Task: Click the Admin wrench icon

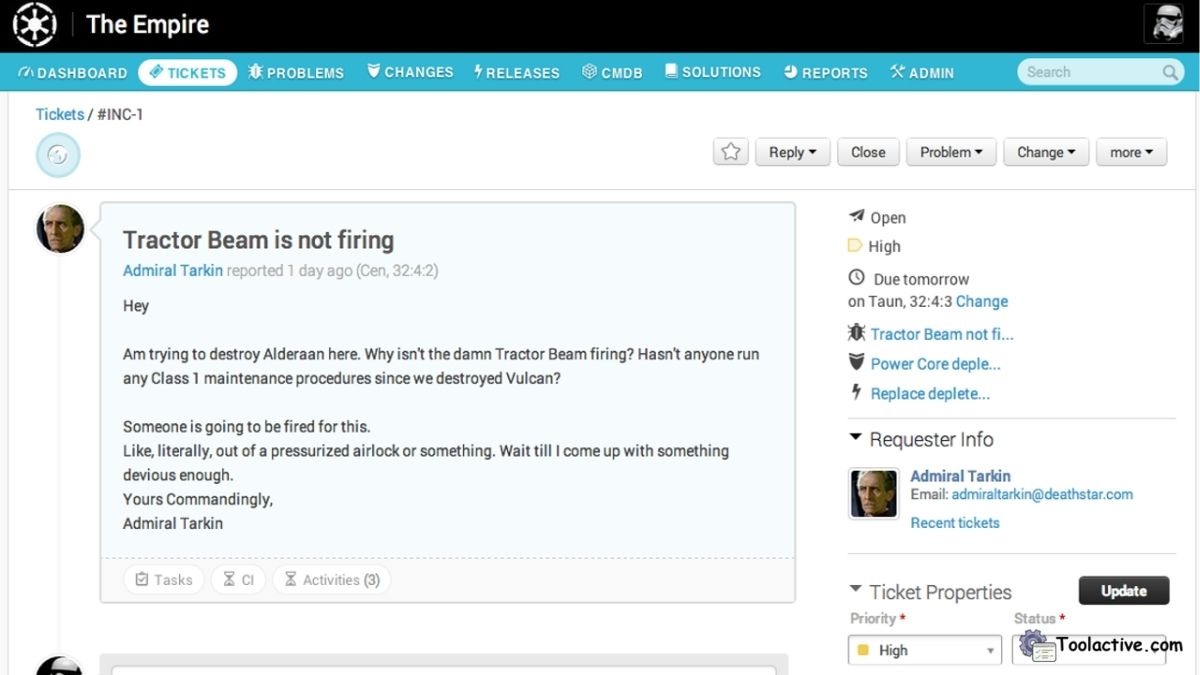Action: point(897,71)
